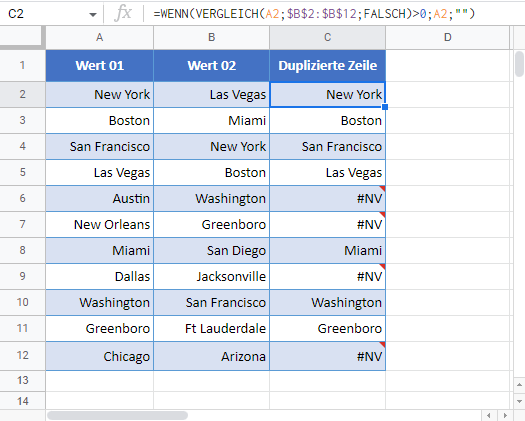This screenshot has width=525, height=421.
Task: Click cell A12 with 'Chicago'
Action: click(x=99, y=356)
